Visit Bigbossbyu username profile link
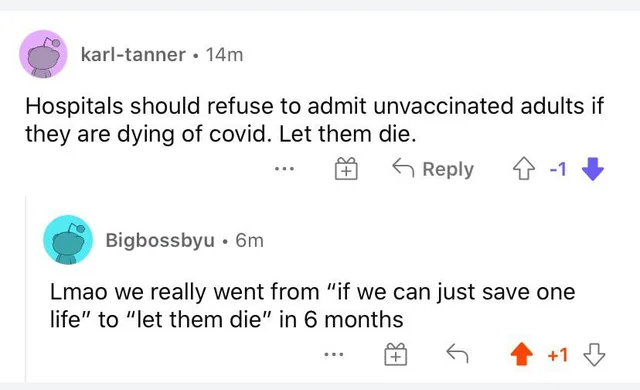The width and height of the screenshot is (640, 390). 160,240
